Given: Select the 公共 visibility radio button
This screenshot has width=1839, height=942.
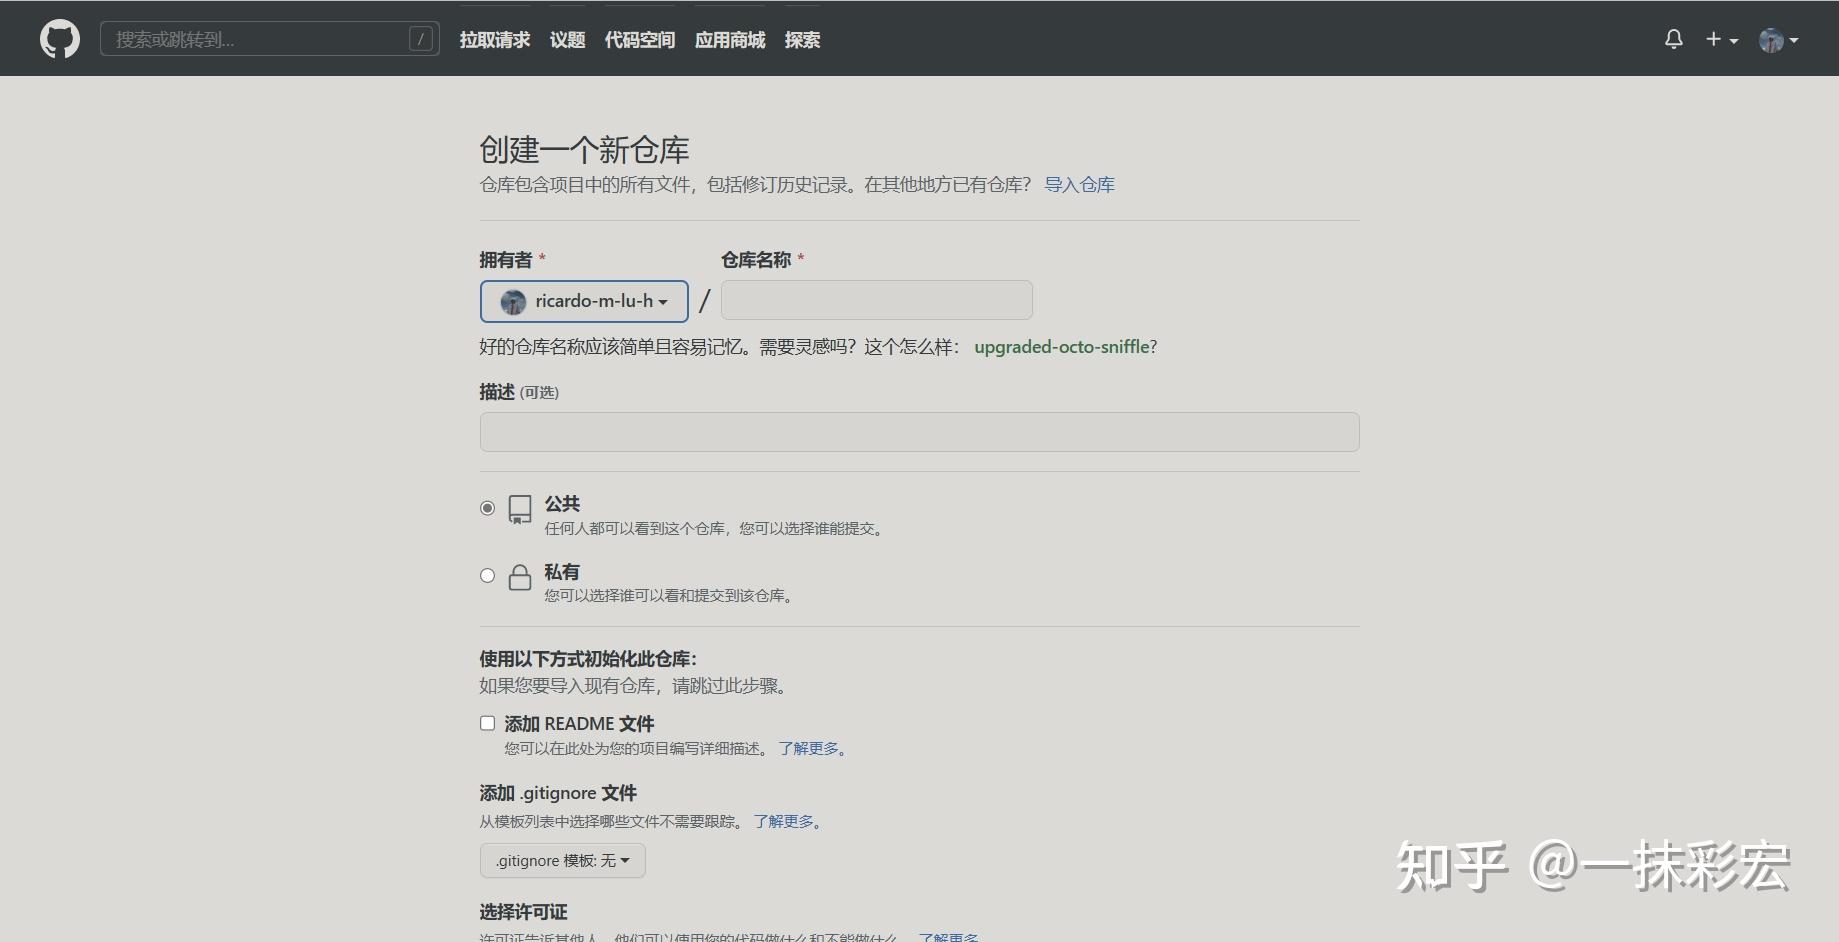Looking at the screenshot, I should (487, 507).
